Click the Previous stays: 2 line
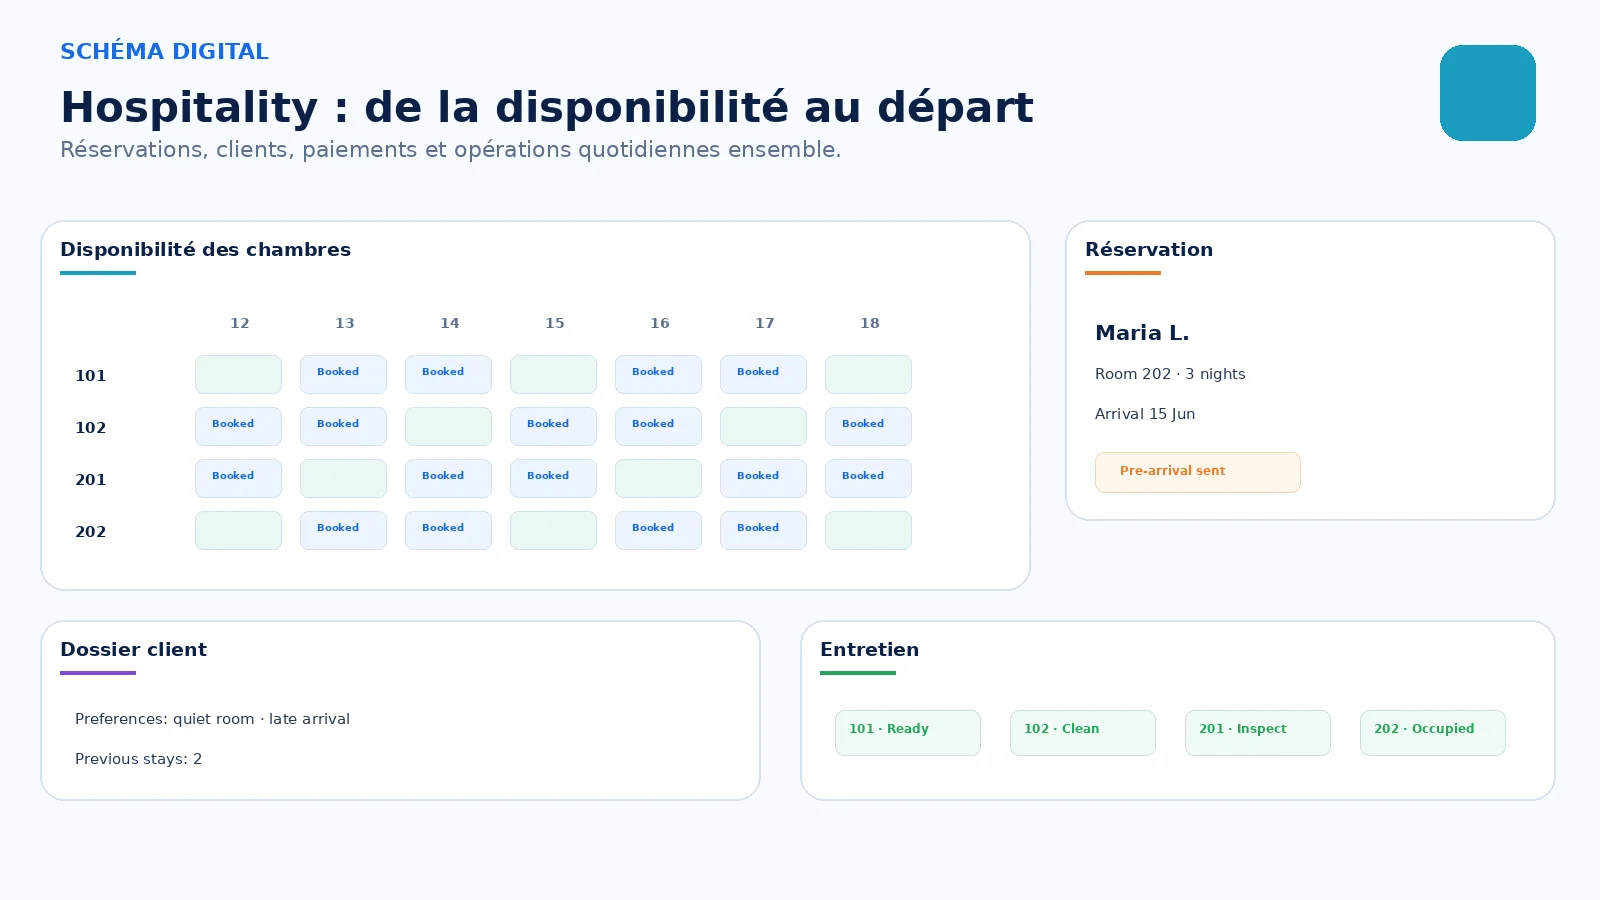The width and height of the screenshot is (1600, 900). [138, 759]
